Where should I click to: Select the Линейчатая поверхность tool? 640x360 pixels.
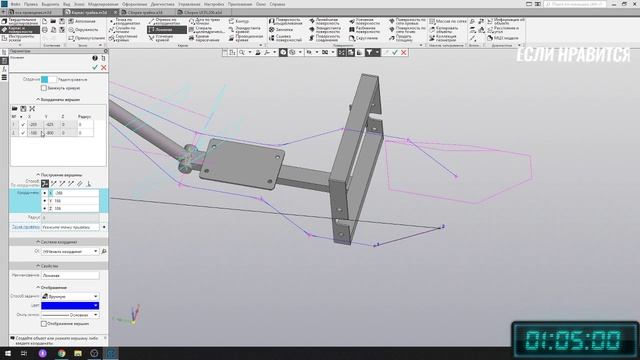coord(324,21)
